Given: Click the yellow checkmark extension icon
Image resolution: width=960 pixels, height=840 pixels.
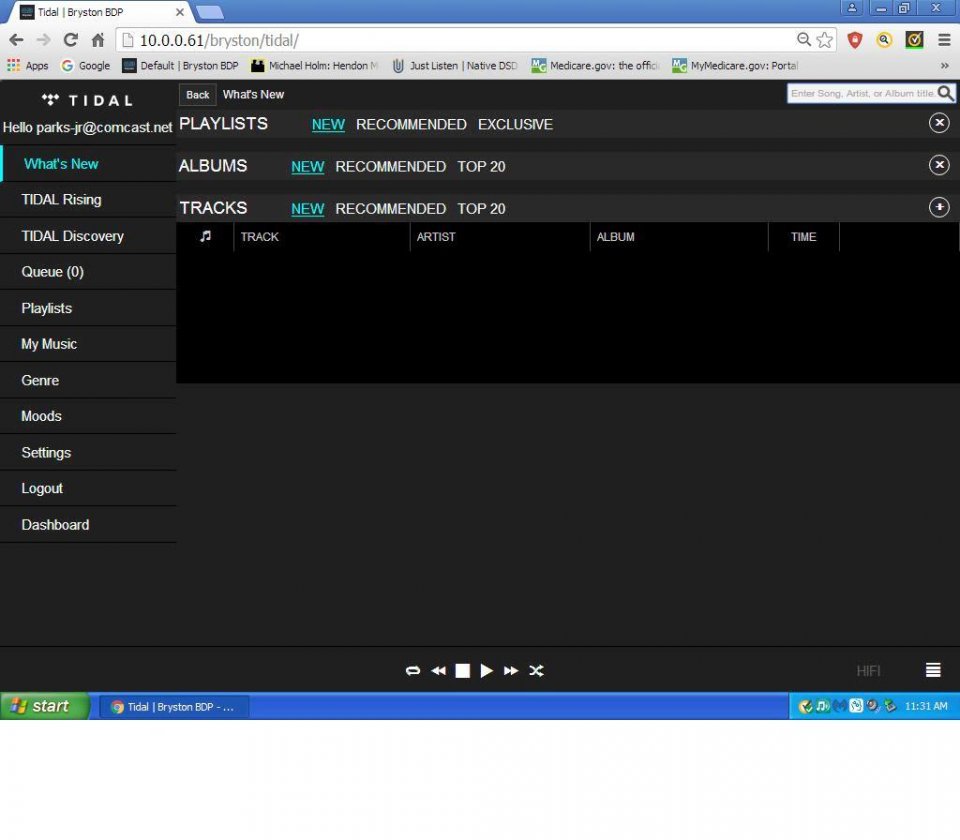Looking at the screenshot, I should click(x=914, y=40).
